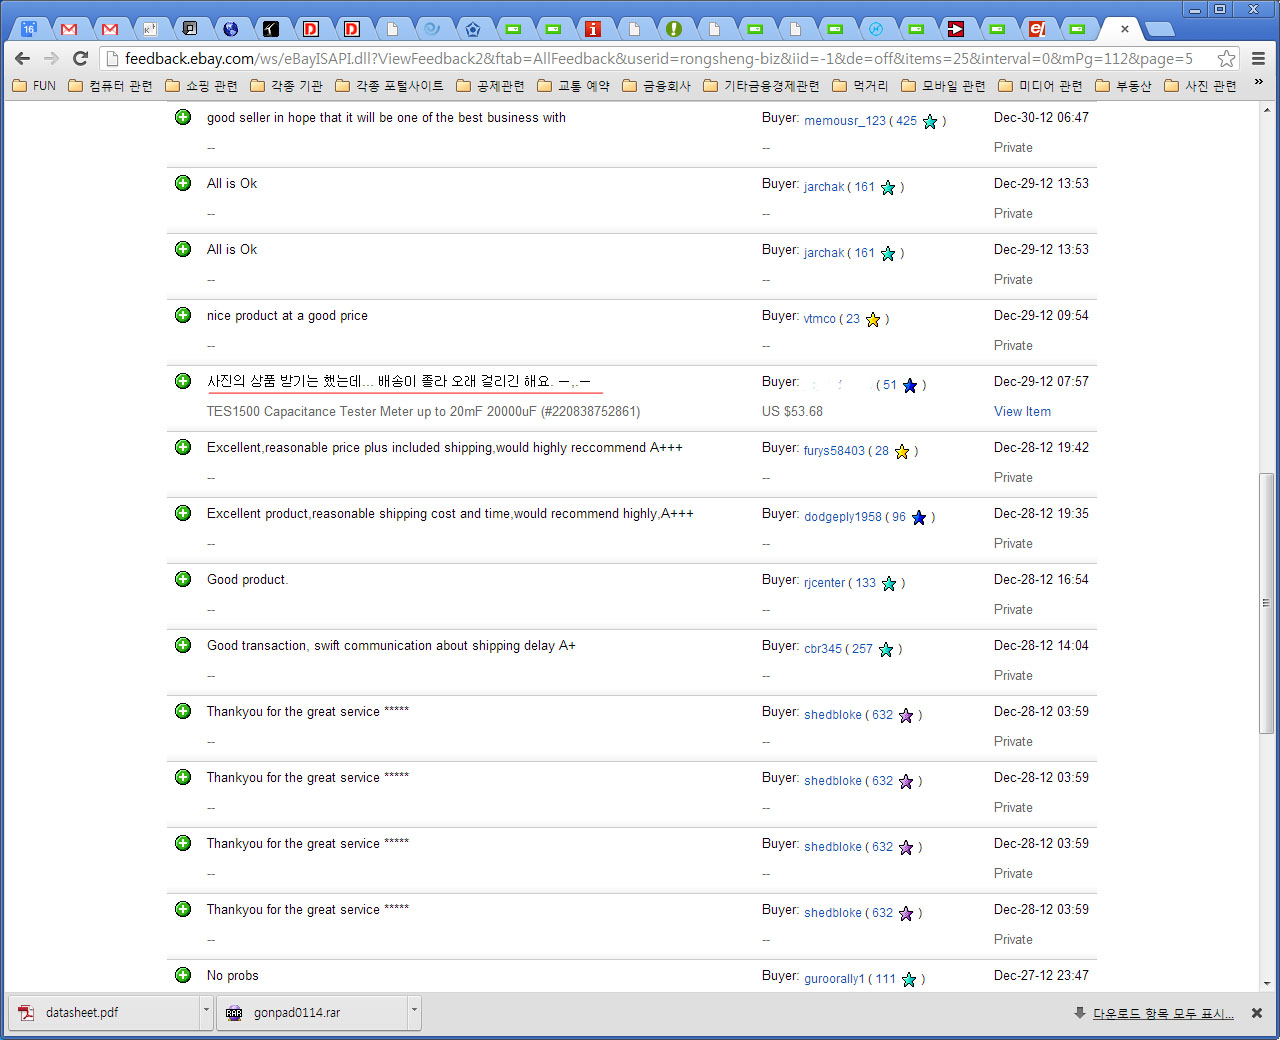Click the star beside cbr345 score 257
This screenshot has height=1040, width=1280.
point(886,649)
